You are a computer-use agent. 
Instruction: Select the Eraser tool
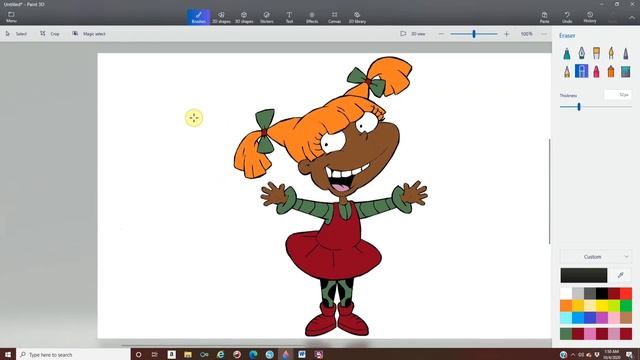(581, 71)
